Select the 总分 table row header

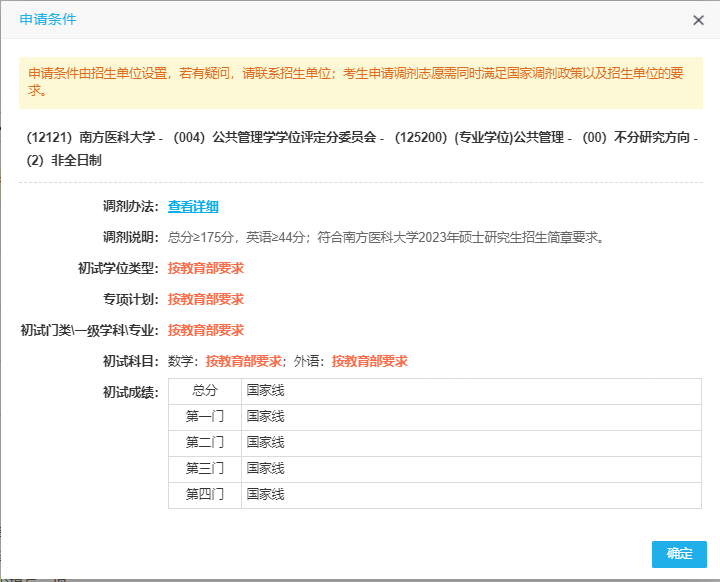coord(205,391)
